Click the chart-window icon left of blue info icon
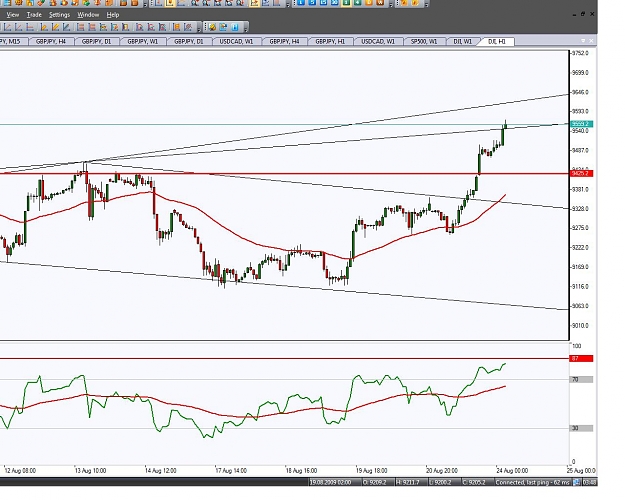 (223, 27)
